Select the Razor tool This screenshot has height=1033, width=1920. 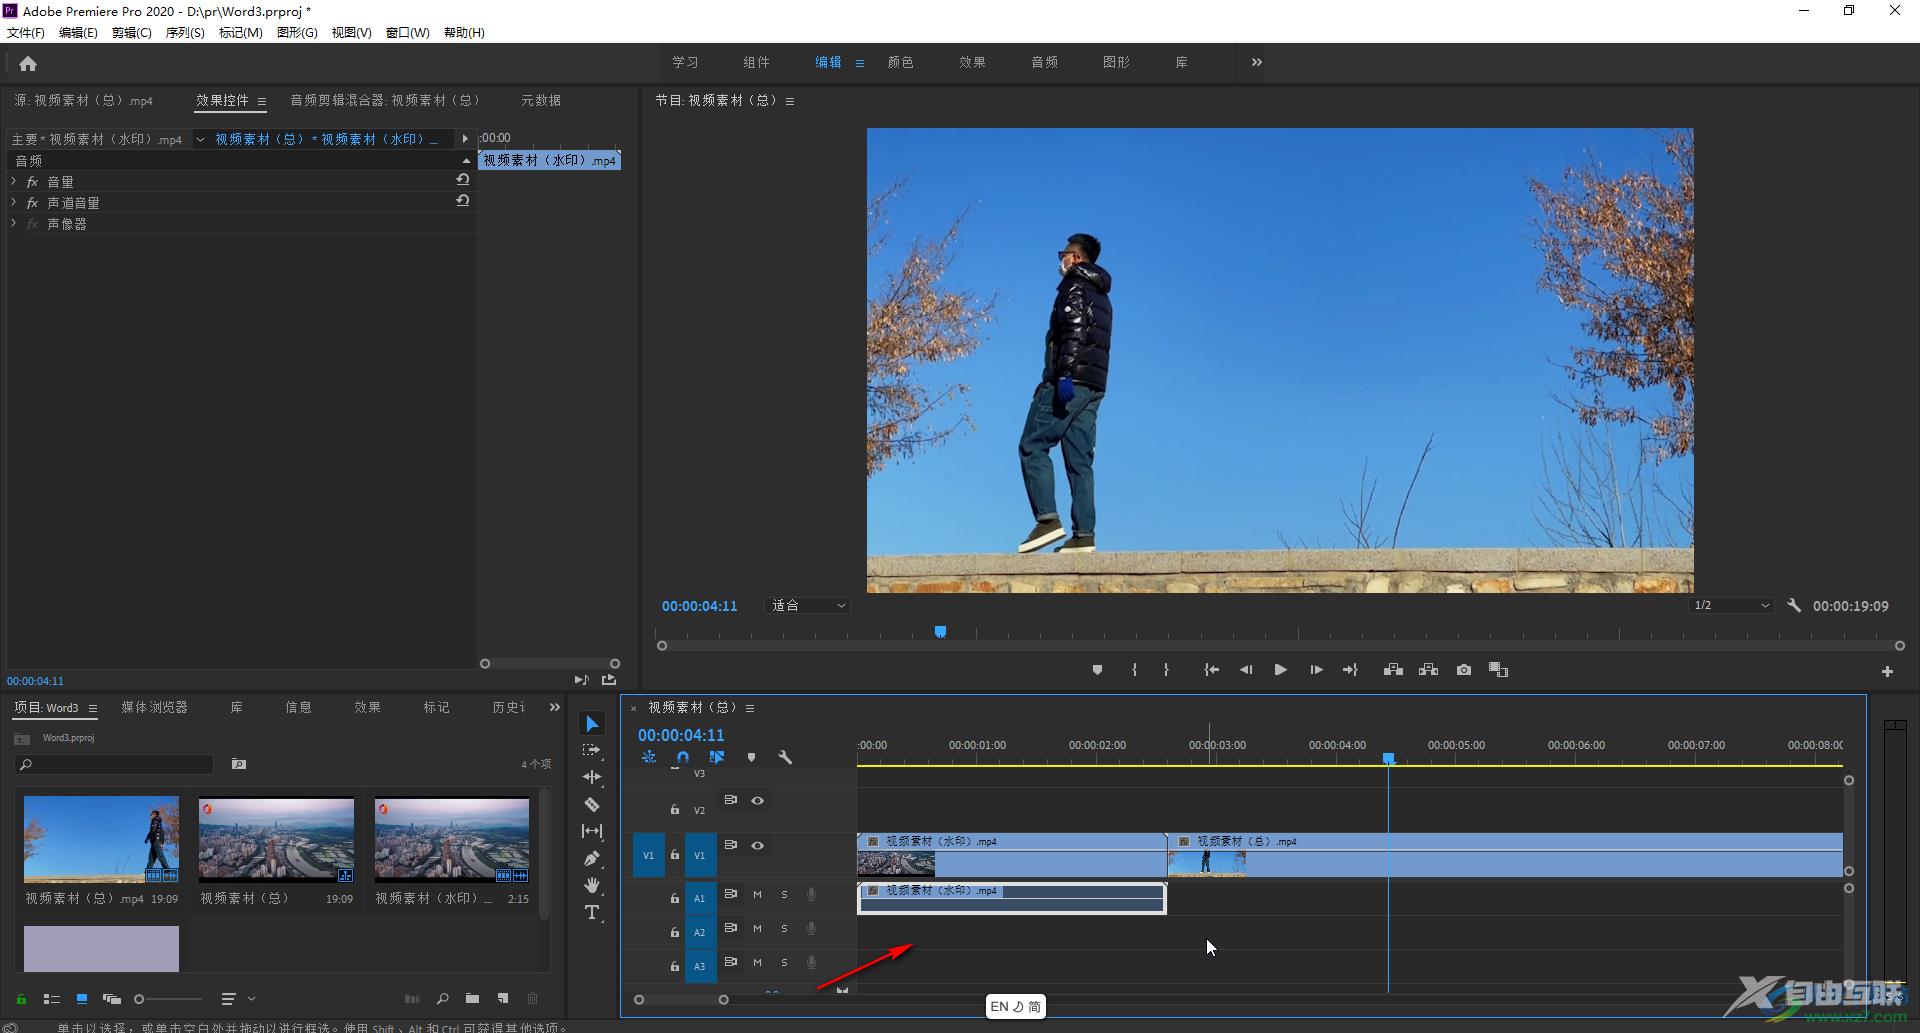592,804
